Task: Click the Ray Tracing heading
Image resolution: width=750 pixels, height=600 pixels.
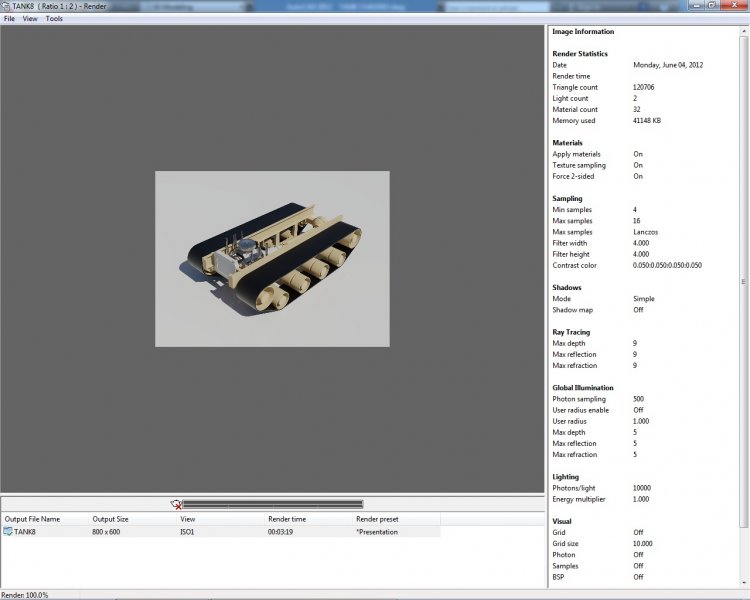Action: click(x=571, y=332)
